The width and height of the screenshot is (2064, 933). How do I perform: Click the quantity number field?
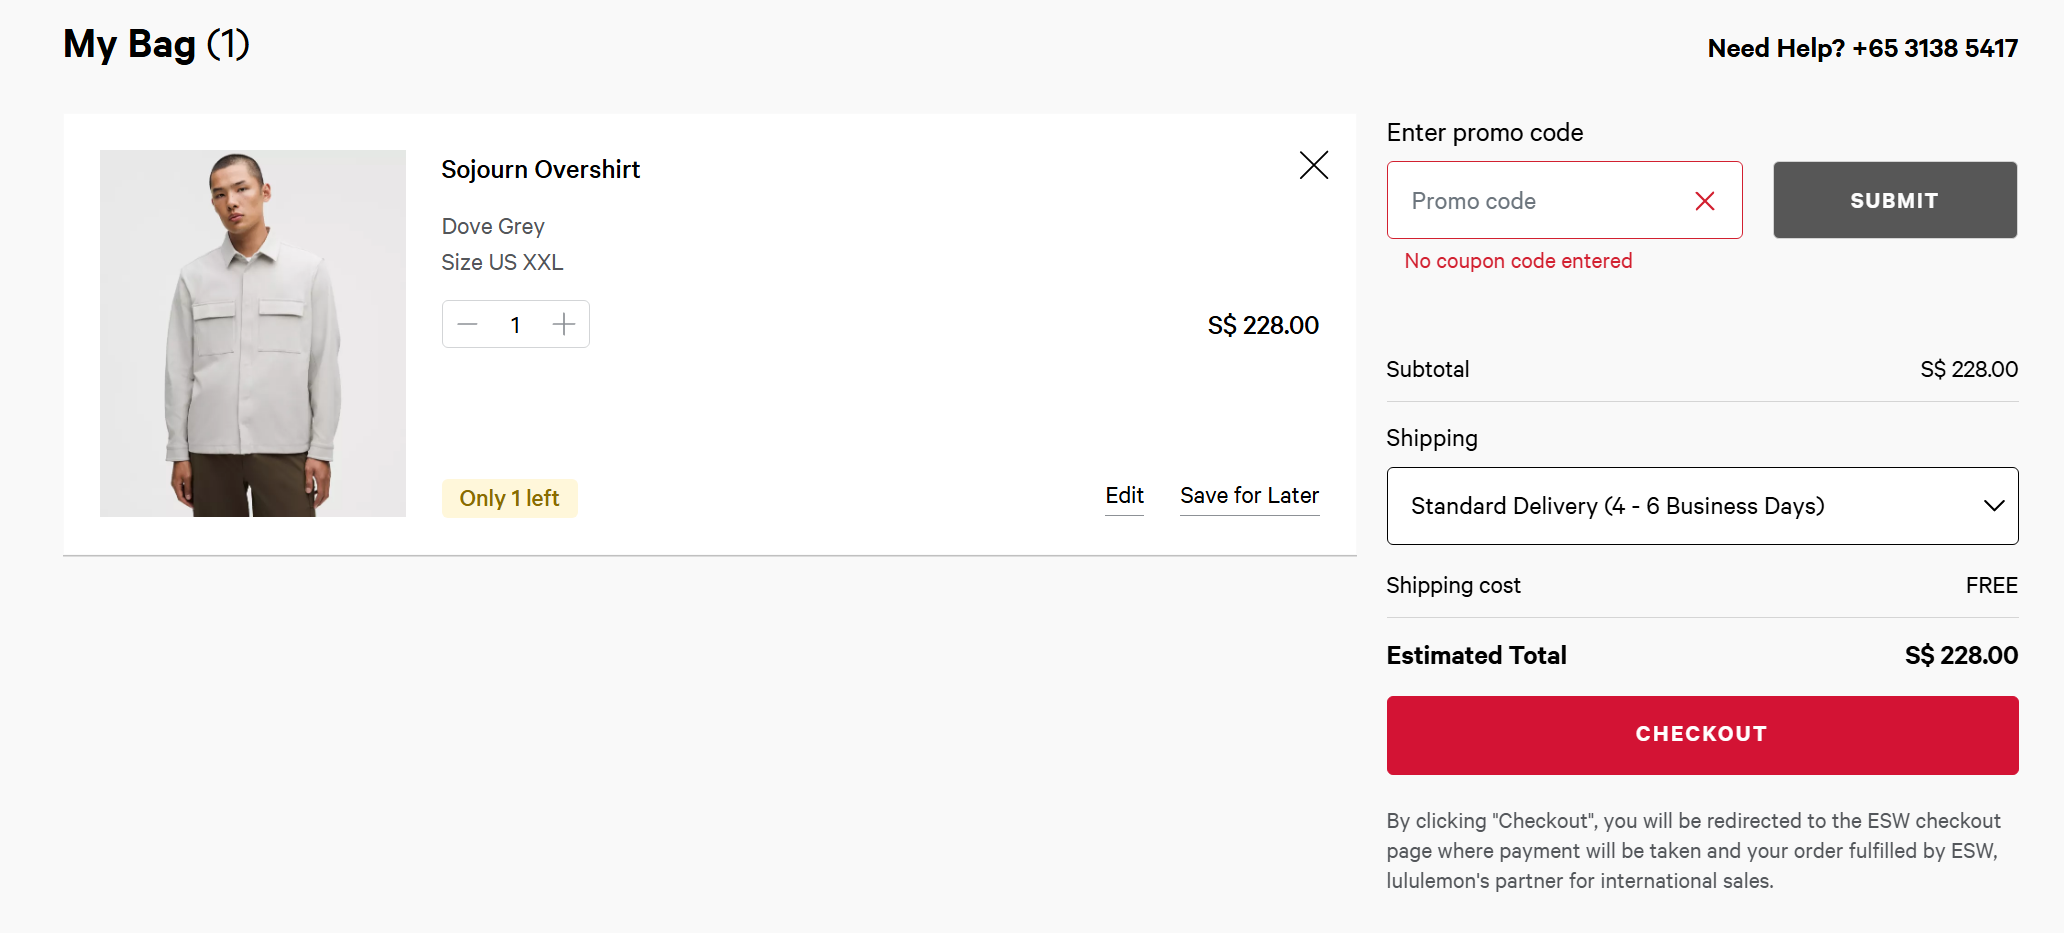[515, 324]
